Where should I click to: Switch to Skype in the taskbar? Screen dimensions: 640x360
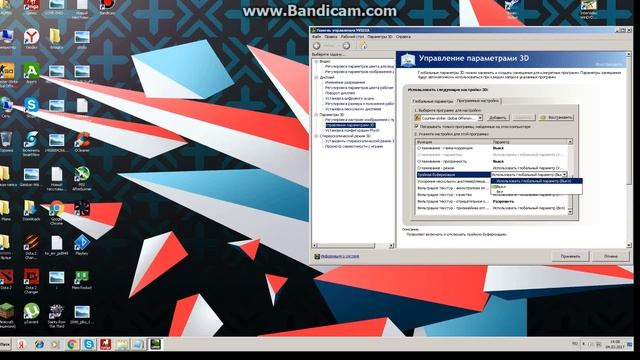tap(89, 344)
